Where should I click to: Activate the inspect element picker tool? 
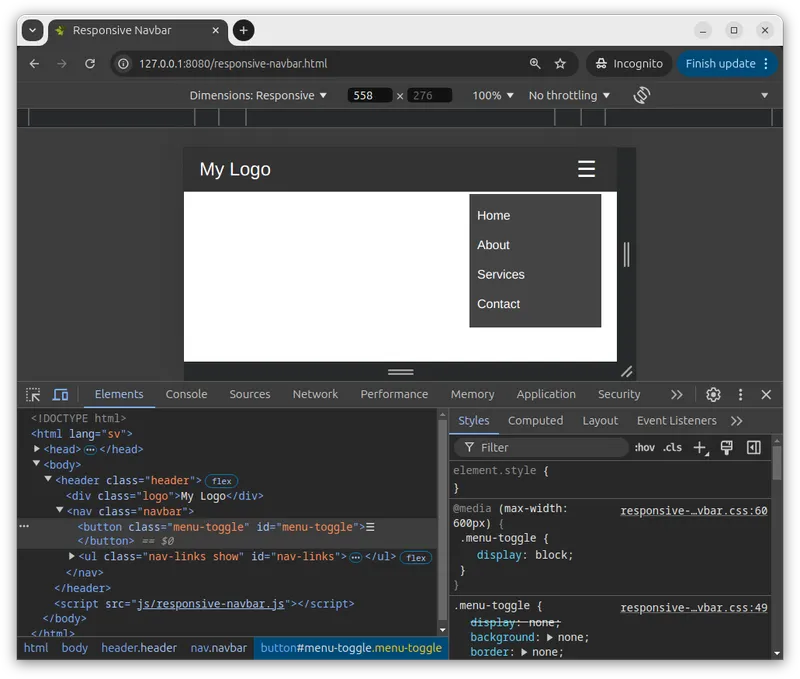click(x=33, y=395)
